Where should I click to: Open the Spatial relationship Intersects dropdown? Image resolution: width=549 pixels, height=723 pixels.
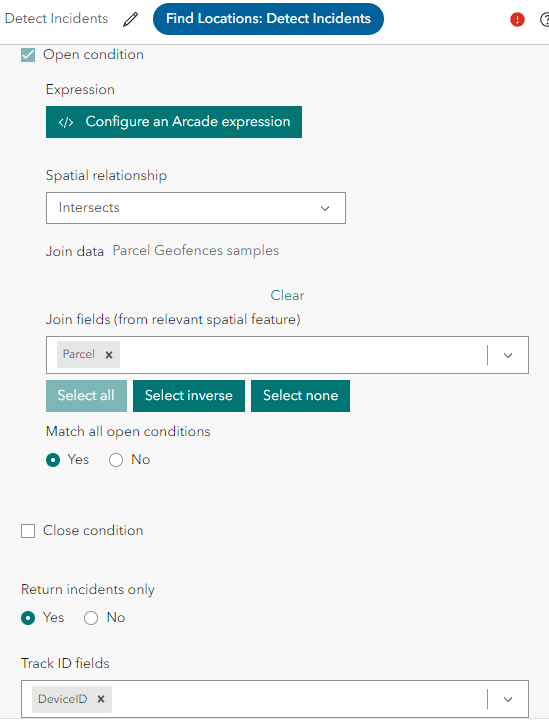(x=196, y=208)
